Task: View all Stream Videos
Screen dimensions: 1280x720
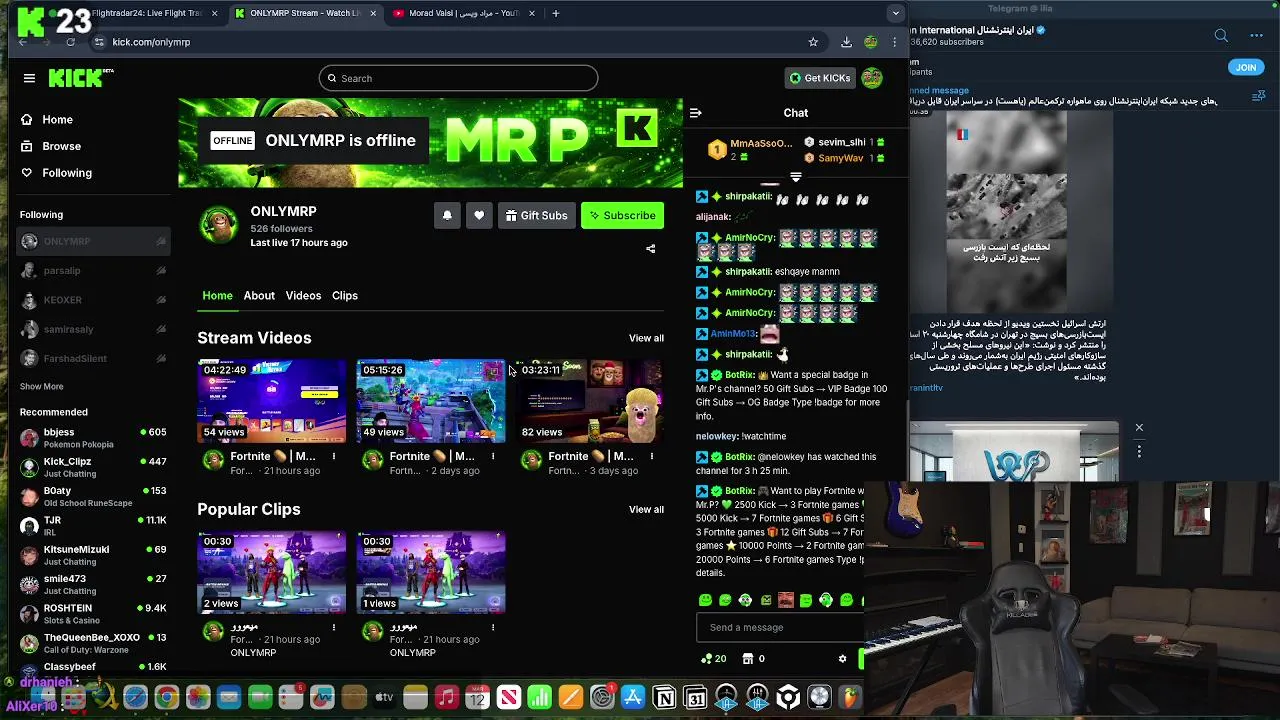Action: pos(646,338)
